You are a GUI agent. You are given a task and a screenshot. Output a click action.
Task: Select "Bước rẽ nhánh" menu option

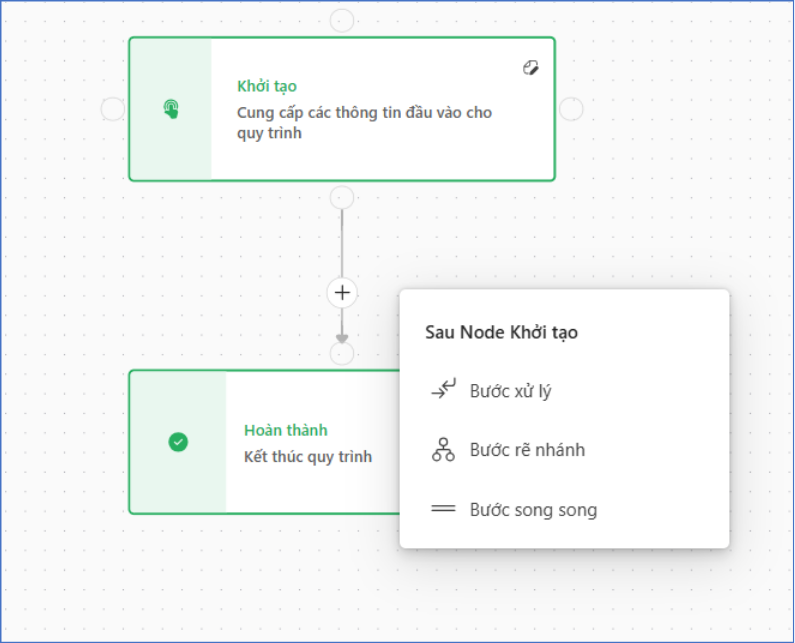point(527,450)
